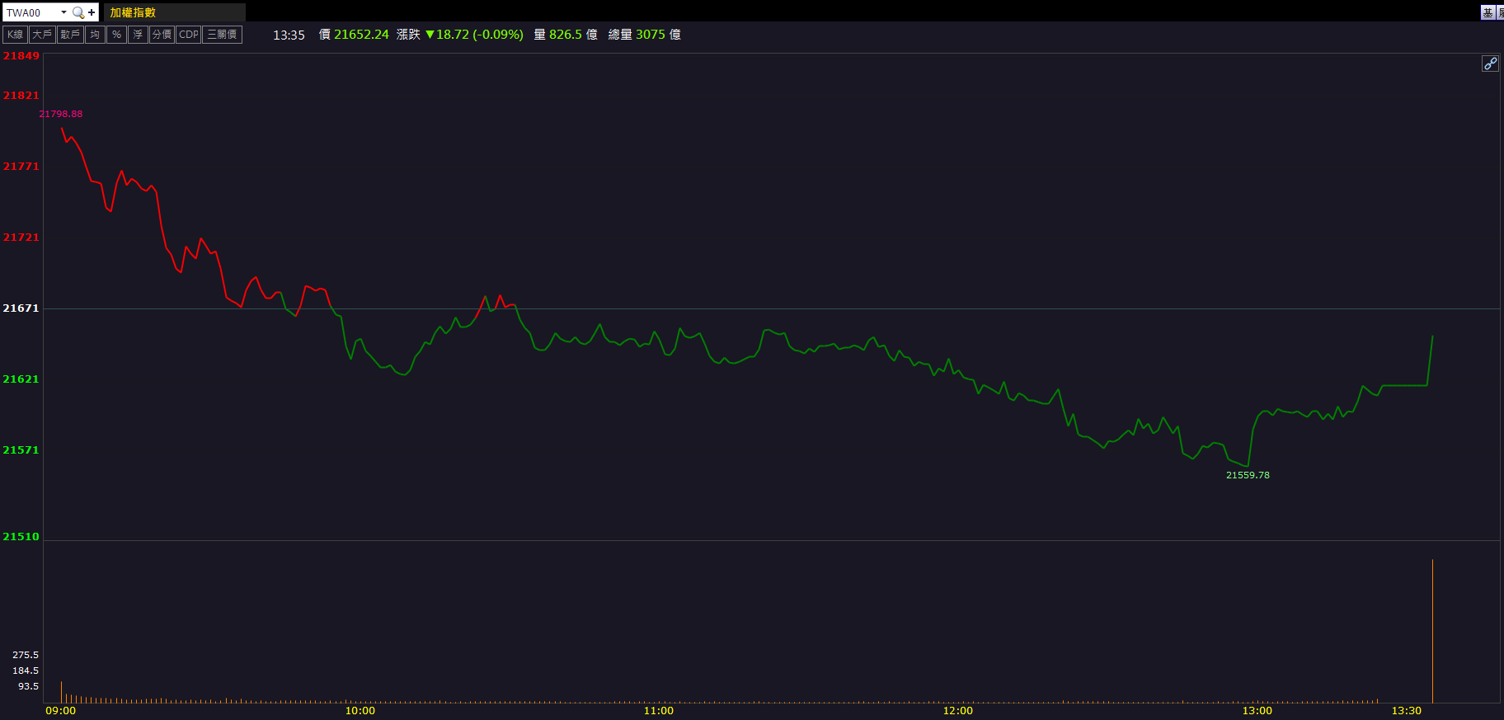Toggle the 大戶 indicator button
1504x720 pixels.
42,34
